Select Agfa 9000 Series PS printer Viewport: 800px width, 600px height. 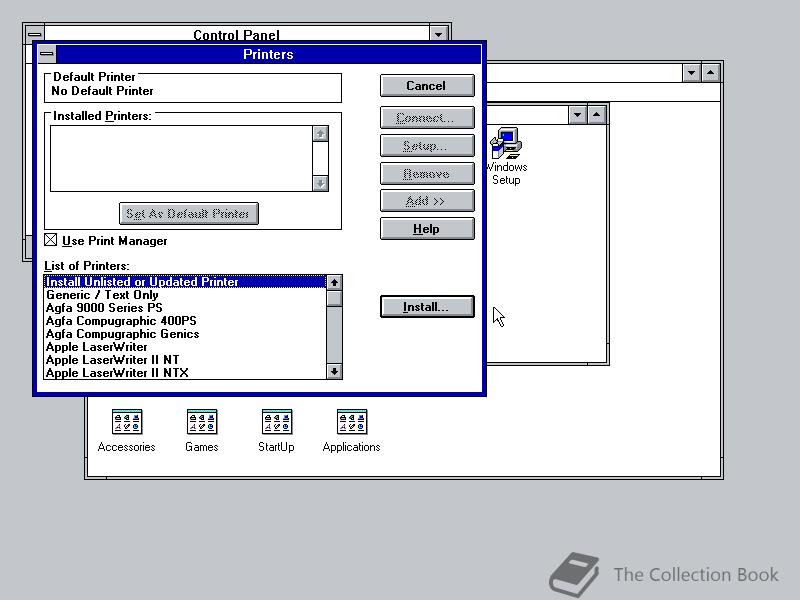coord(185,308)
